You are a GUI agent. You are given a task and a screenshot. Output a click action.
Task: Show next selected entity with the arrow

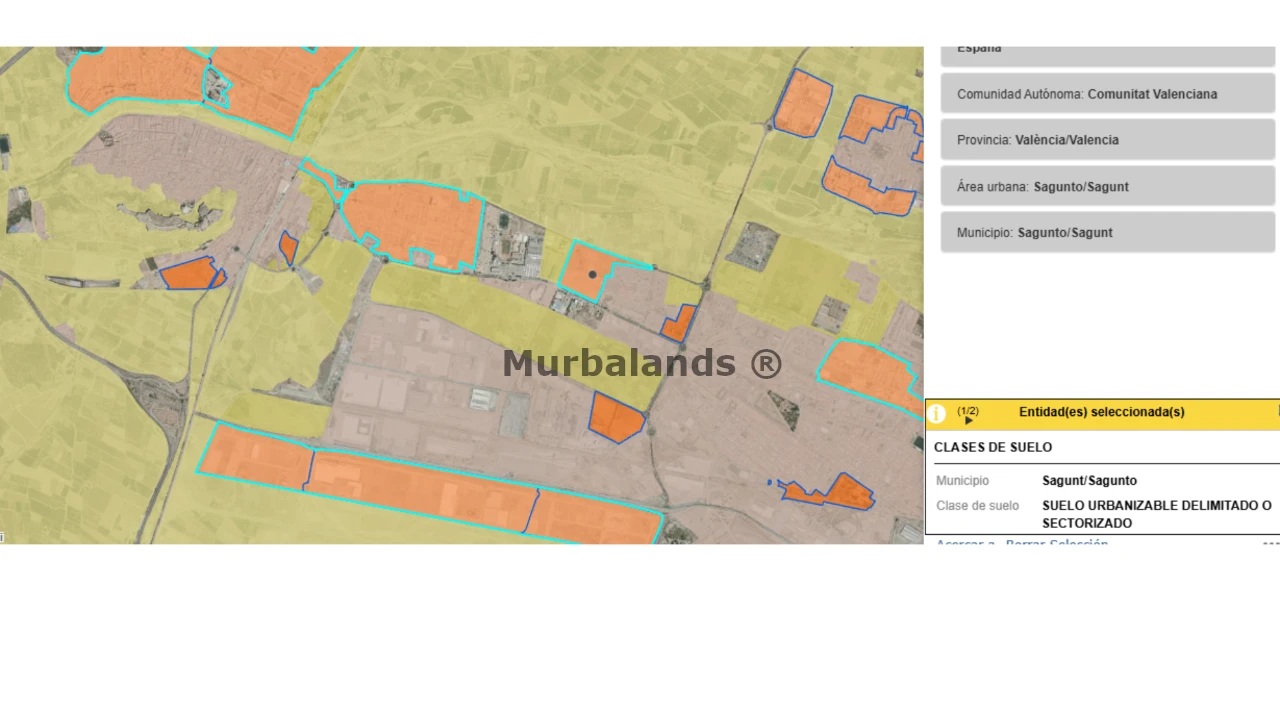tap(968, 421)
